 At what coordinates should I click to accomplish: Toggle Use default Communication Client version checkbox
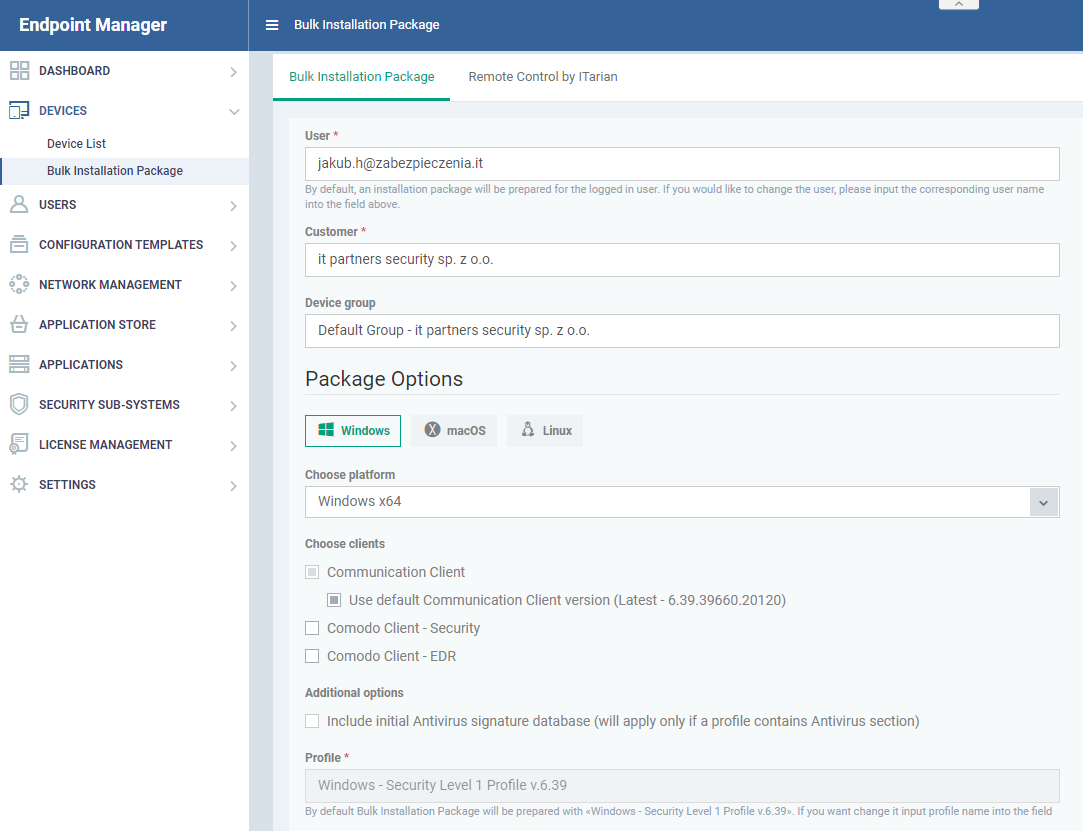(334, 600)
